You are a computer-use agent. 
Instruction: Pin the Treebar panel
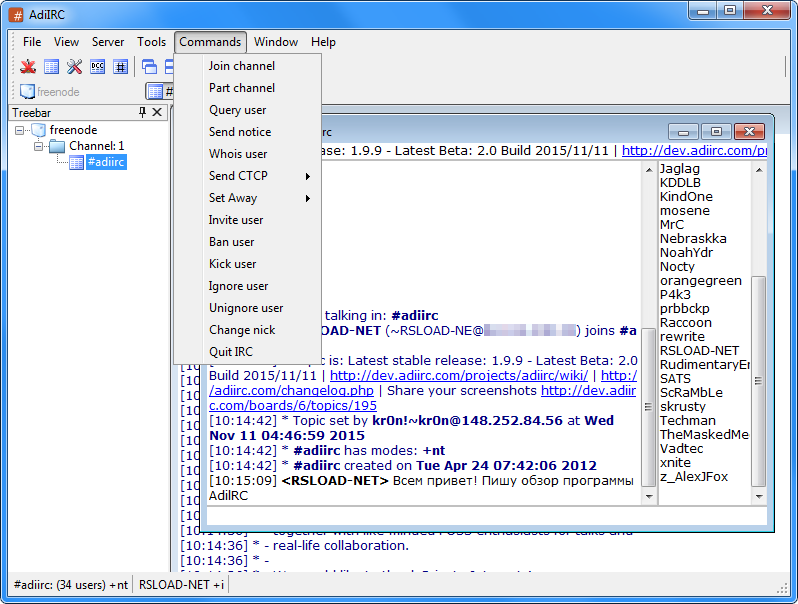pyautogui.click(x=142, y=112)
